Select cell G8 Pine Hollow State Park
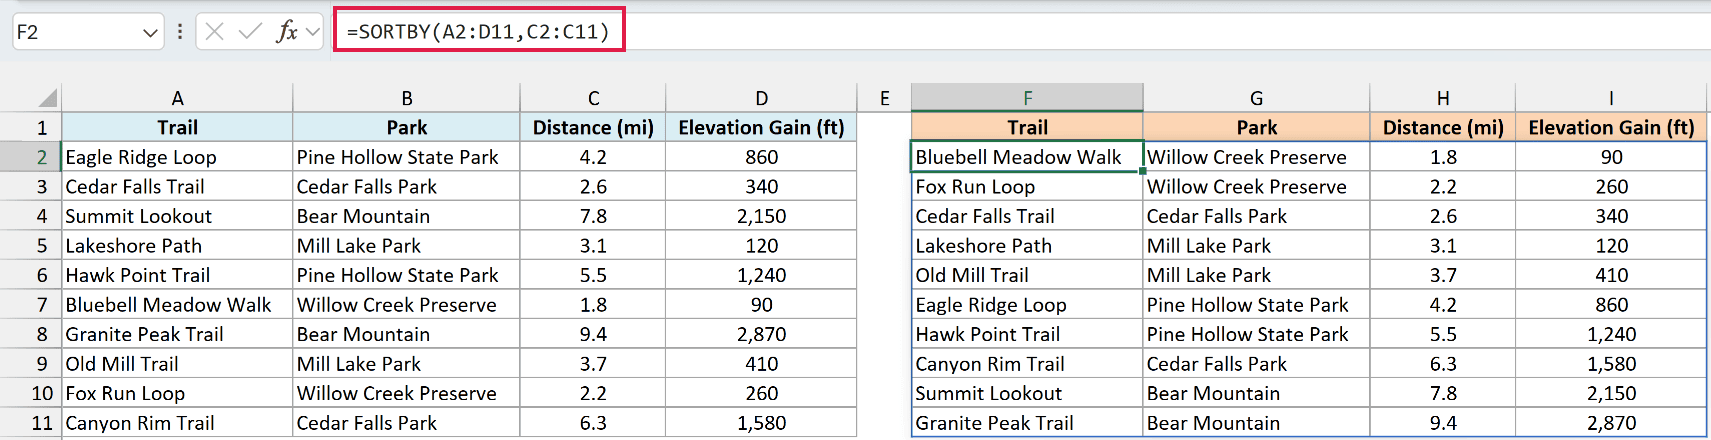The width and height of the screenshot is (1711, 440). click(1256, 335)
